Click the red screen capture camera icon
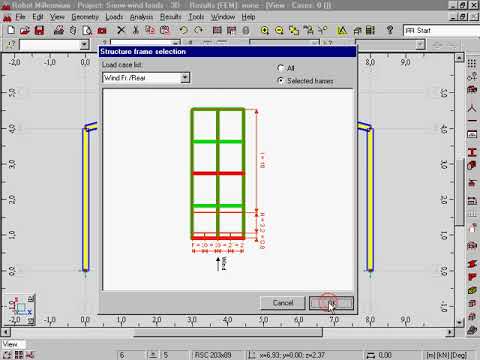Viewport: 480px width, 360px height. [102, 31]
